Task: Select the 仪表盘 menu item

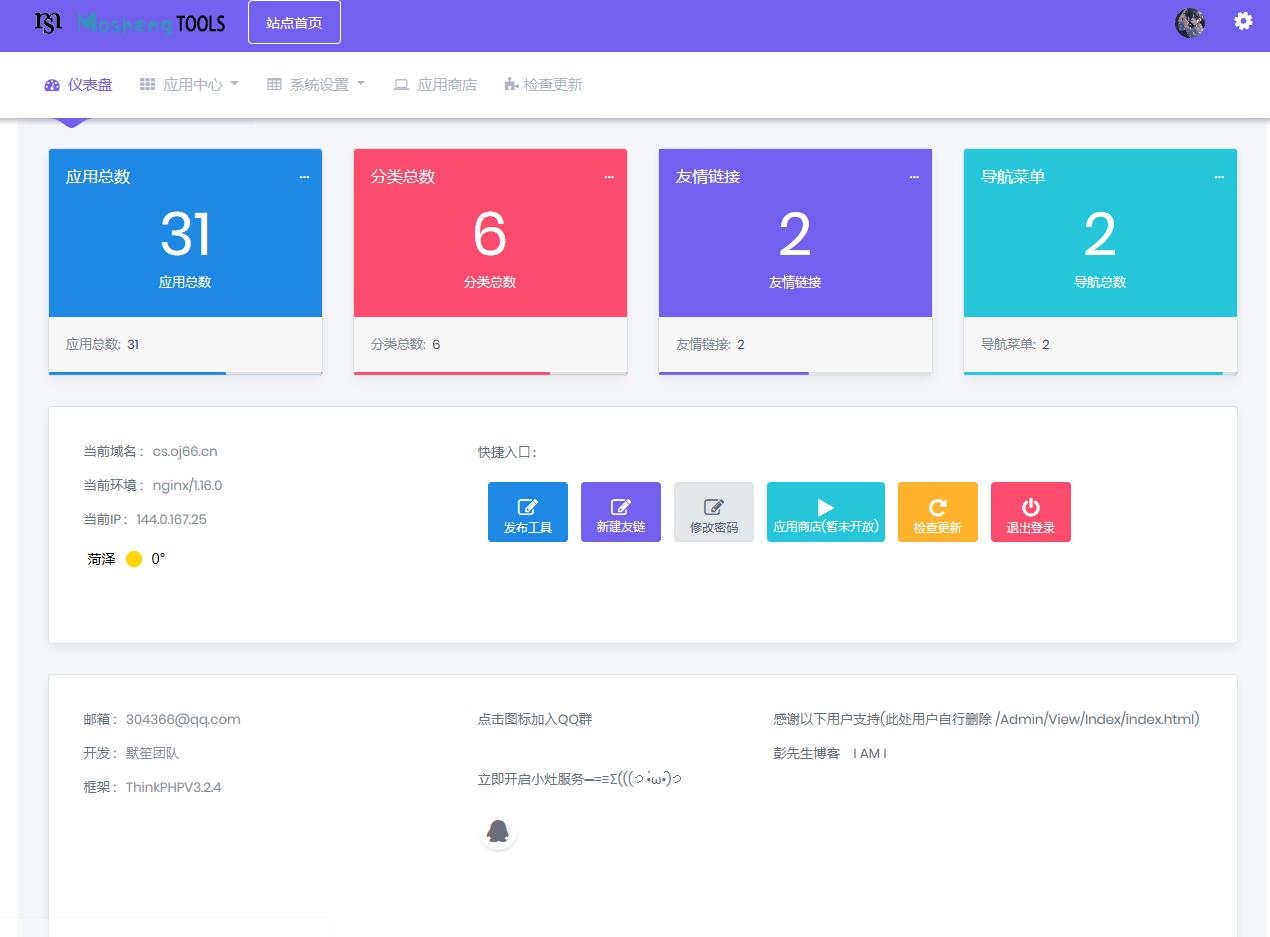Action: [79, 85]
